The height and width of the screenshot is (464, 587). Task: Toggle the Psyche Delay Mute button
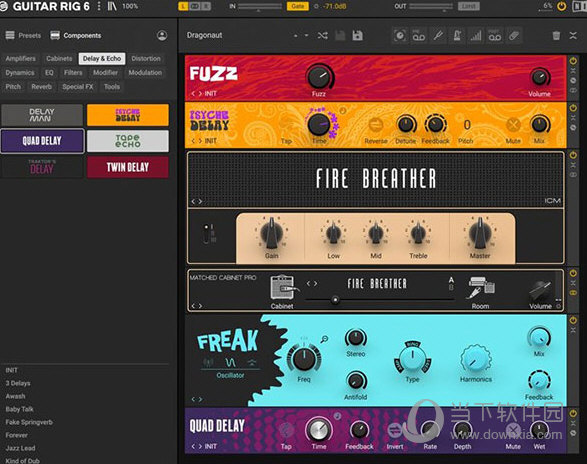513,125
